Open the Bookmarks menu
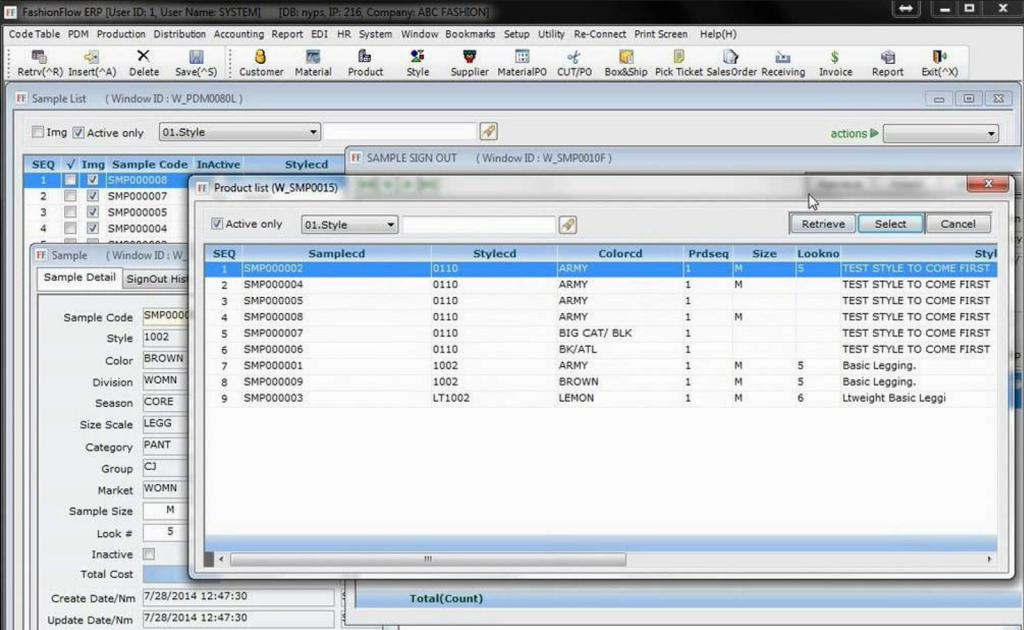The height and width of the screenshot is (630, 1024). (x=470, y=34)
